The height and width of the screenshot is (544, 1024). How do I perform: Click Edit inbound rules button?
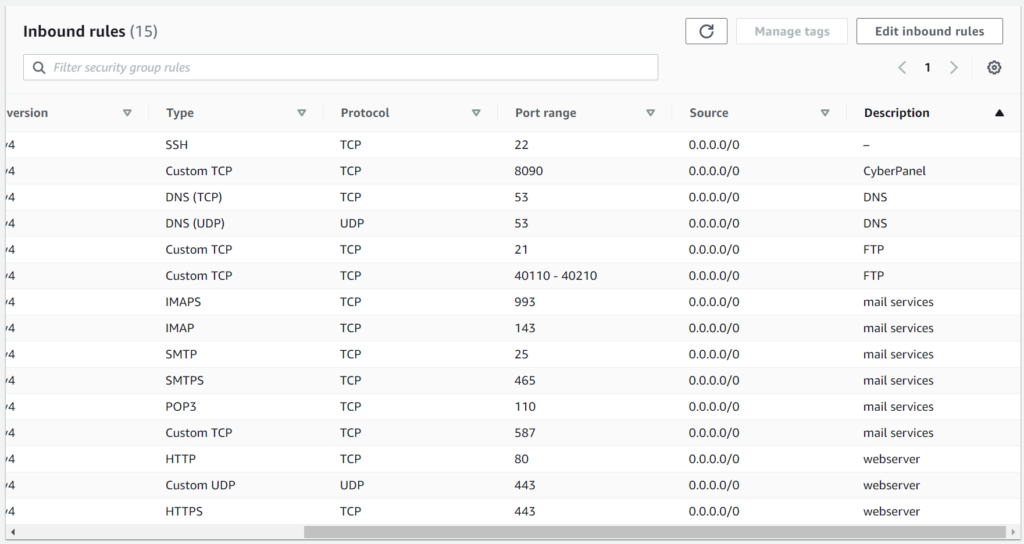coord(929,31)
